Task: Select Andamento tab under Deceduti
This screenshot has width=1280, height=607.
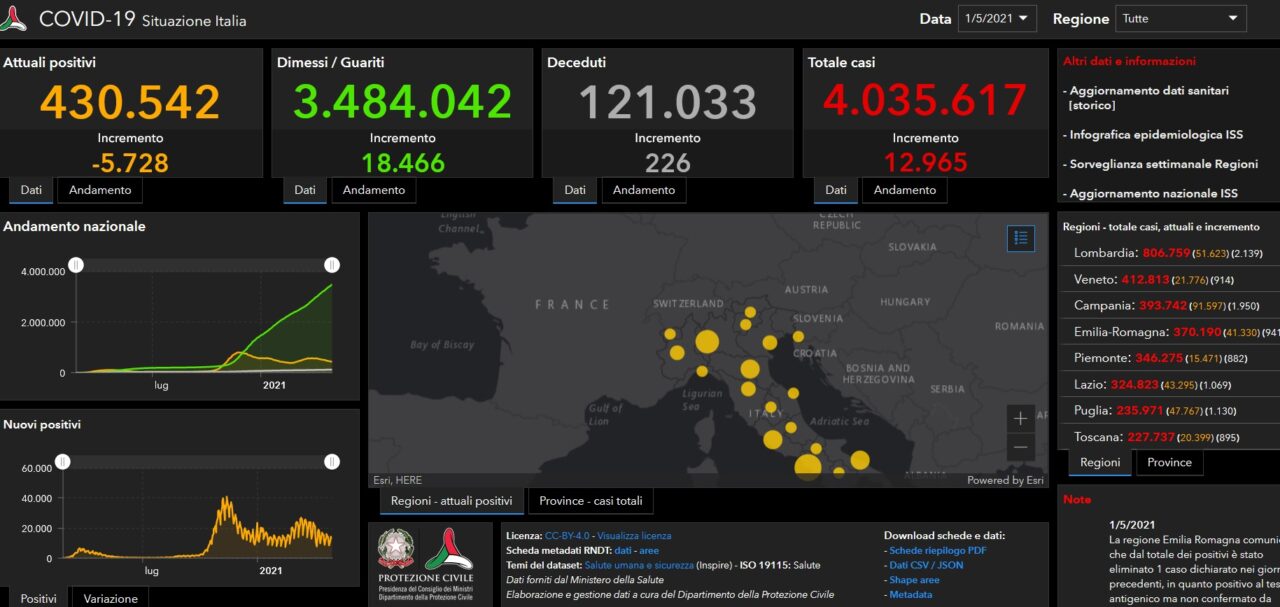Action: (x=644, y=190)
